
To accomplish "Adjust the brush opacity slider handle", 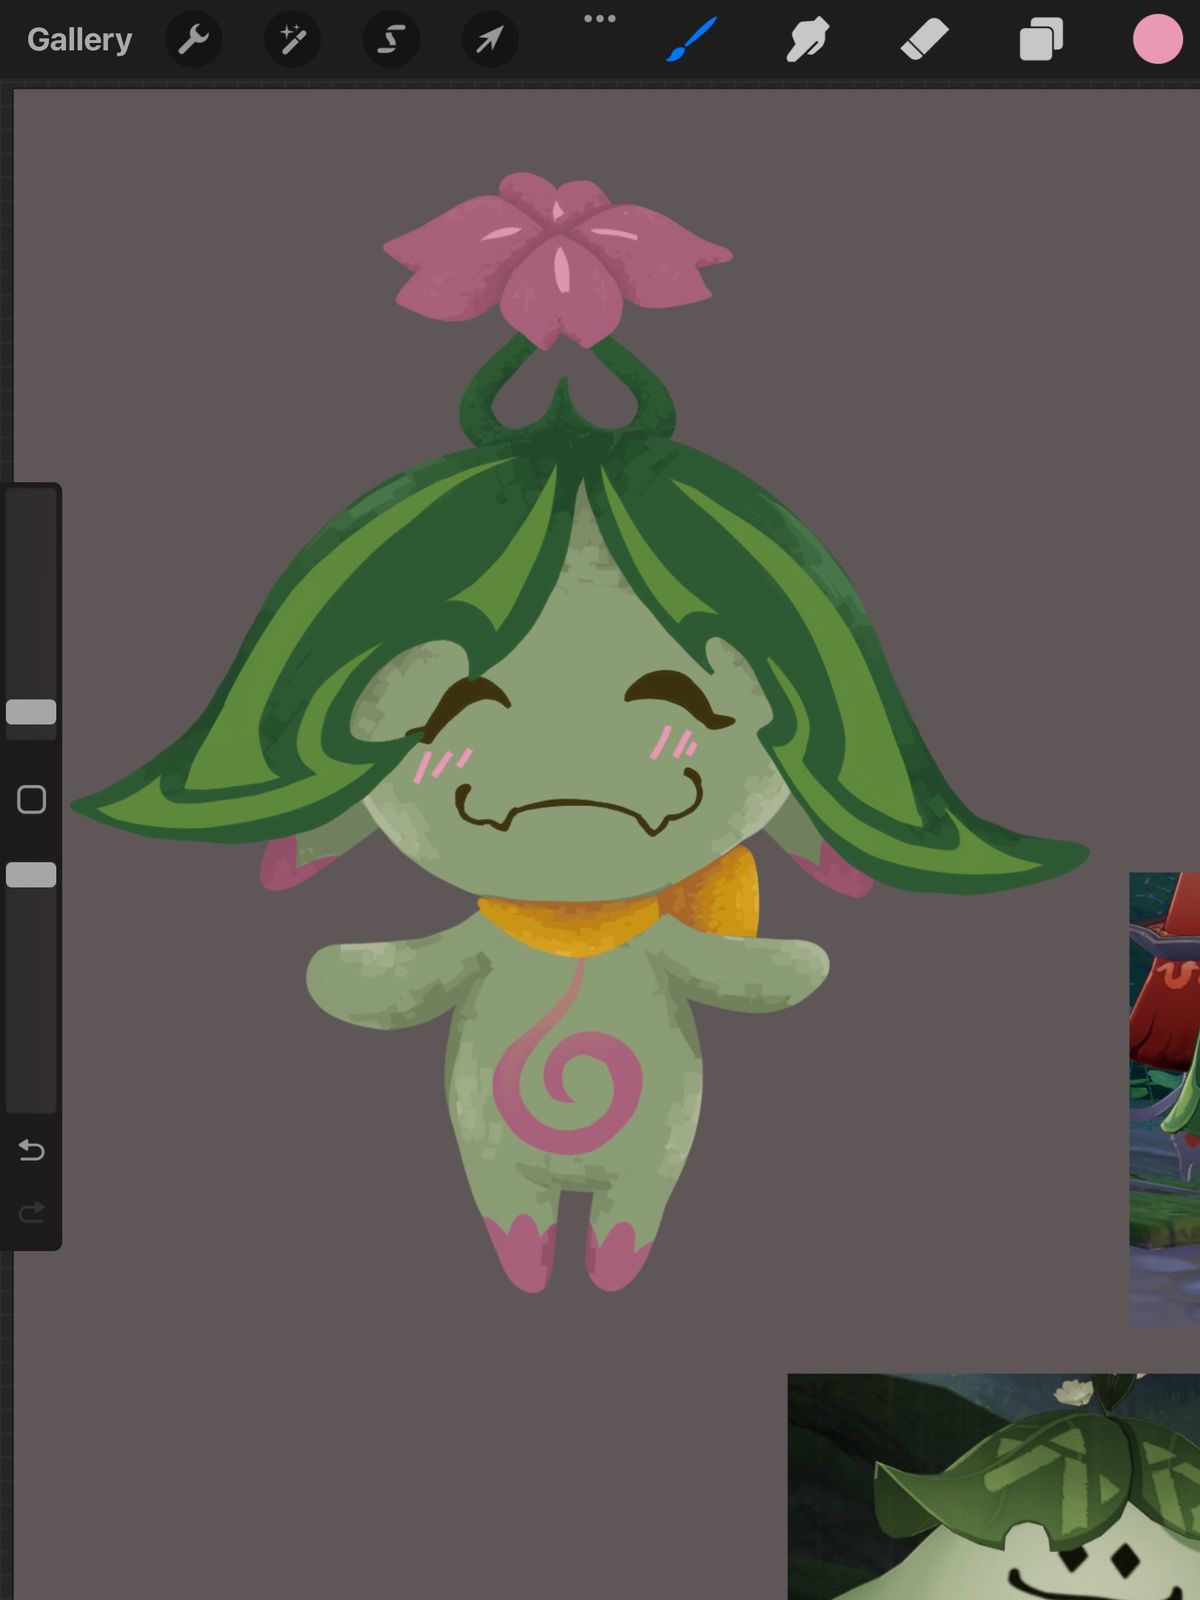I will pyautogui.click(x=31, y=875).
